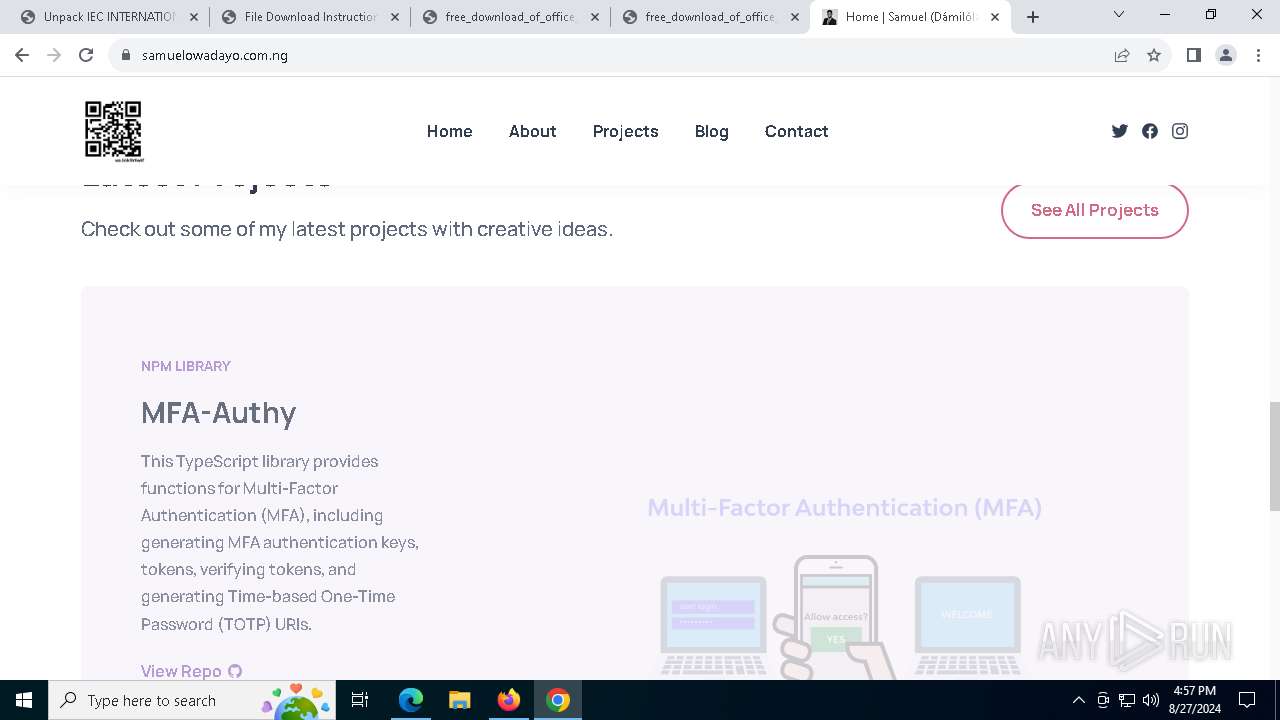Open browser side panel icon
This screenshot has height=720, width=1280.
coord(1193,55)
